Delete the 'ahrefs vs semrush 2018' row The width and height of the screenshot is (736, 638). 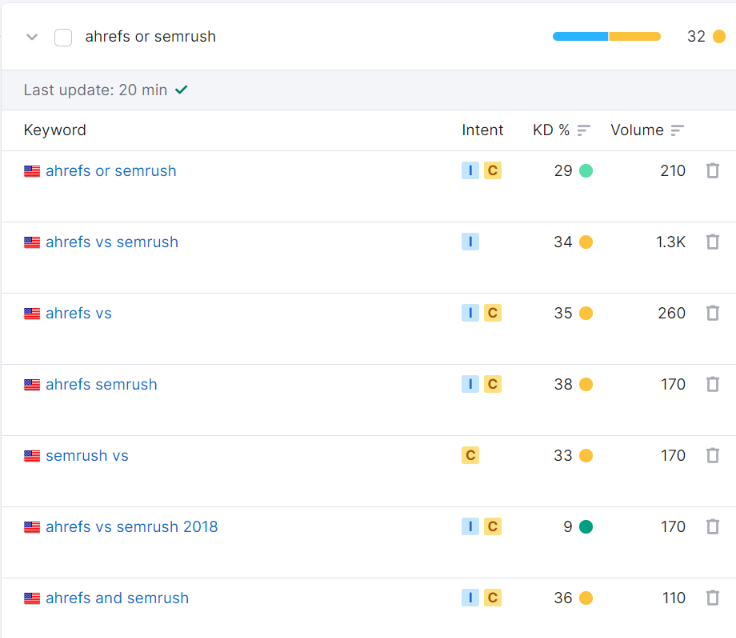click(x=713, y=526)
